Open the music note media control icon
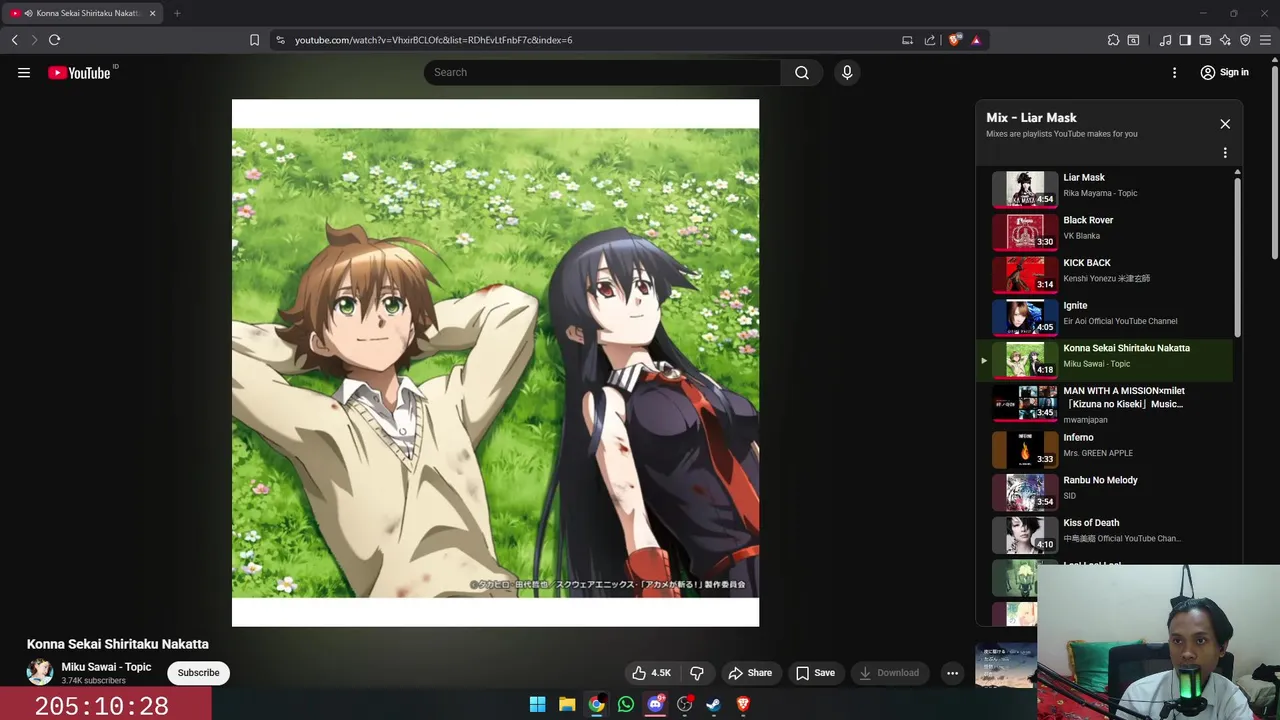This screenshot has height=720, width=1280. pos(1165,40)
